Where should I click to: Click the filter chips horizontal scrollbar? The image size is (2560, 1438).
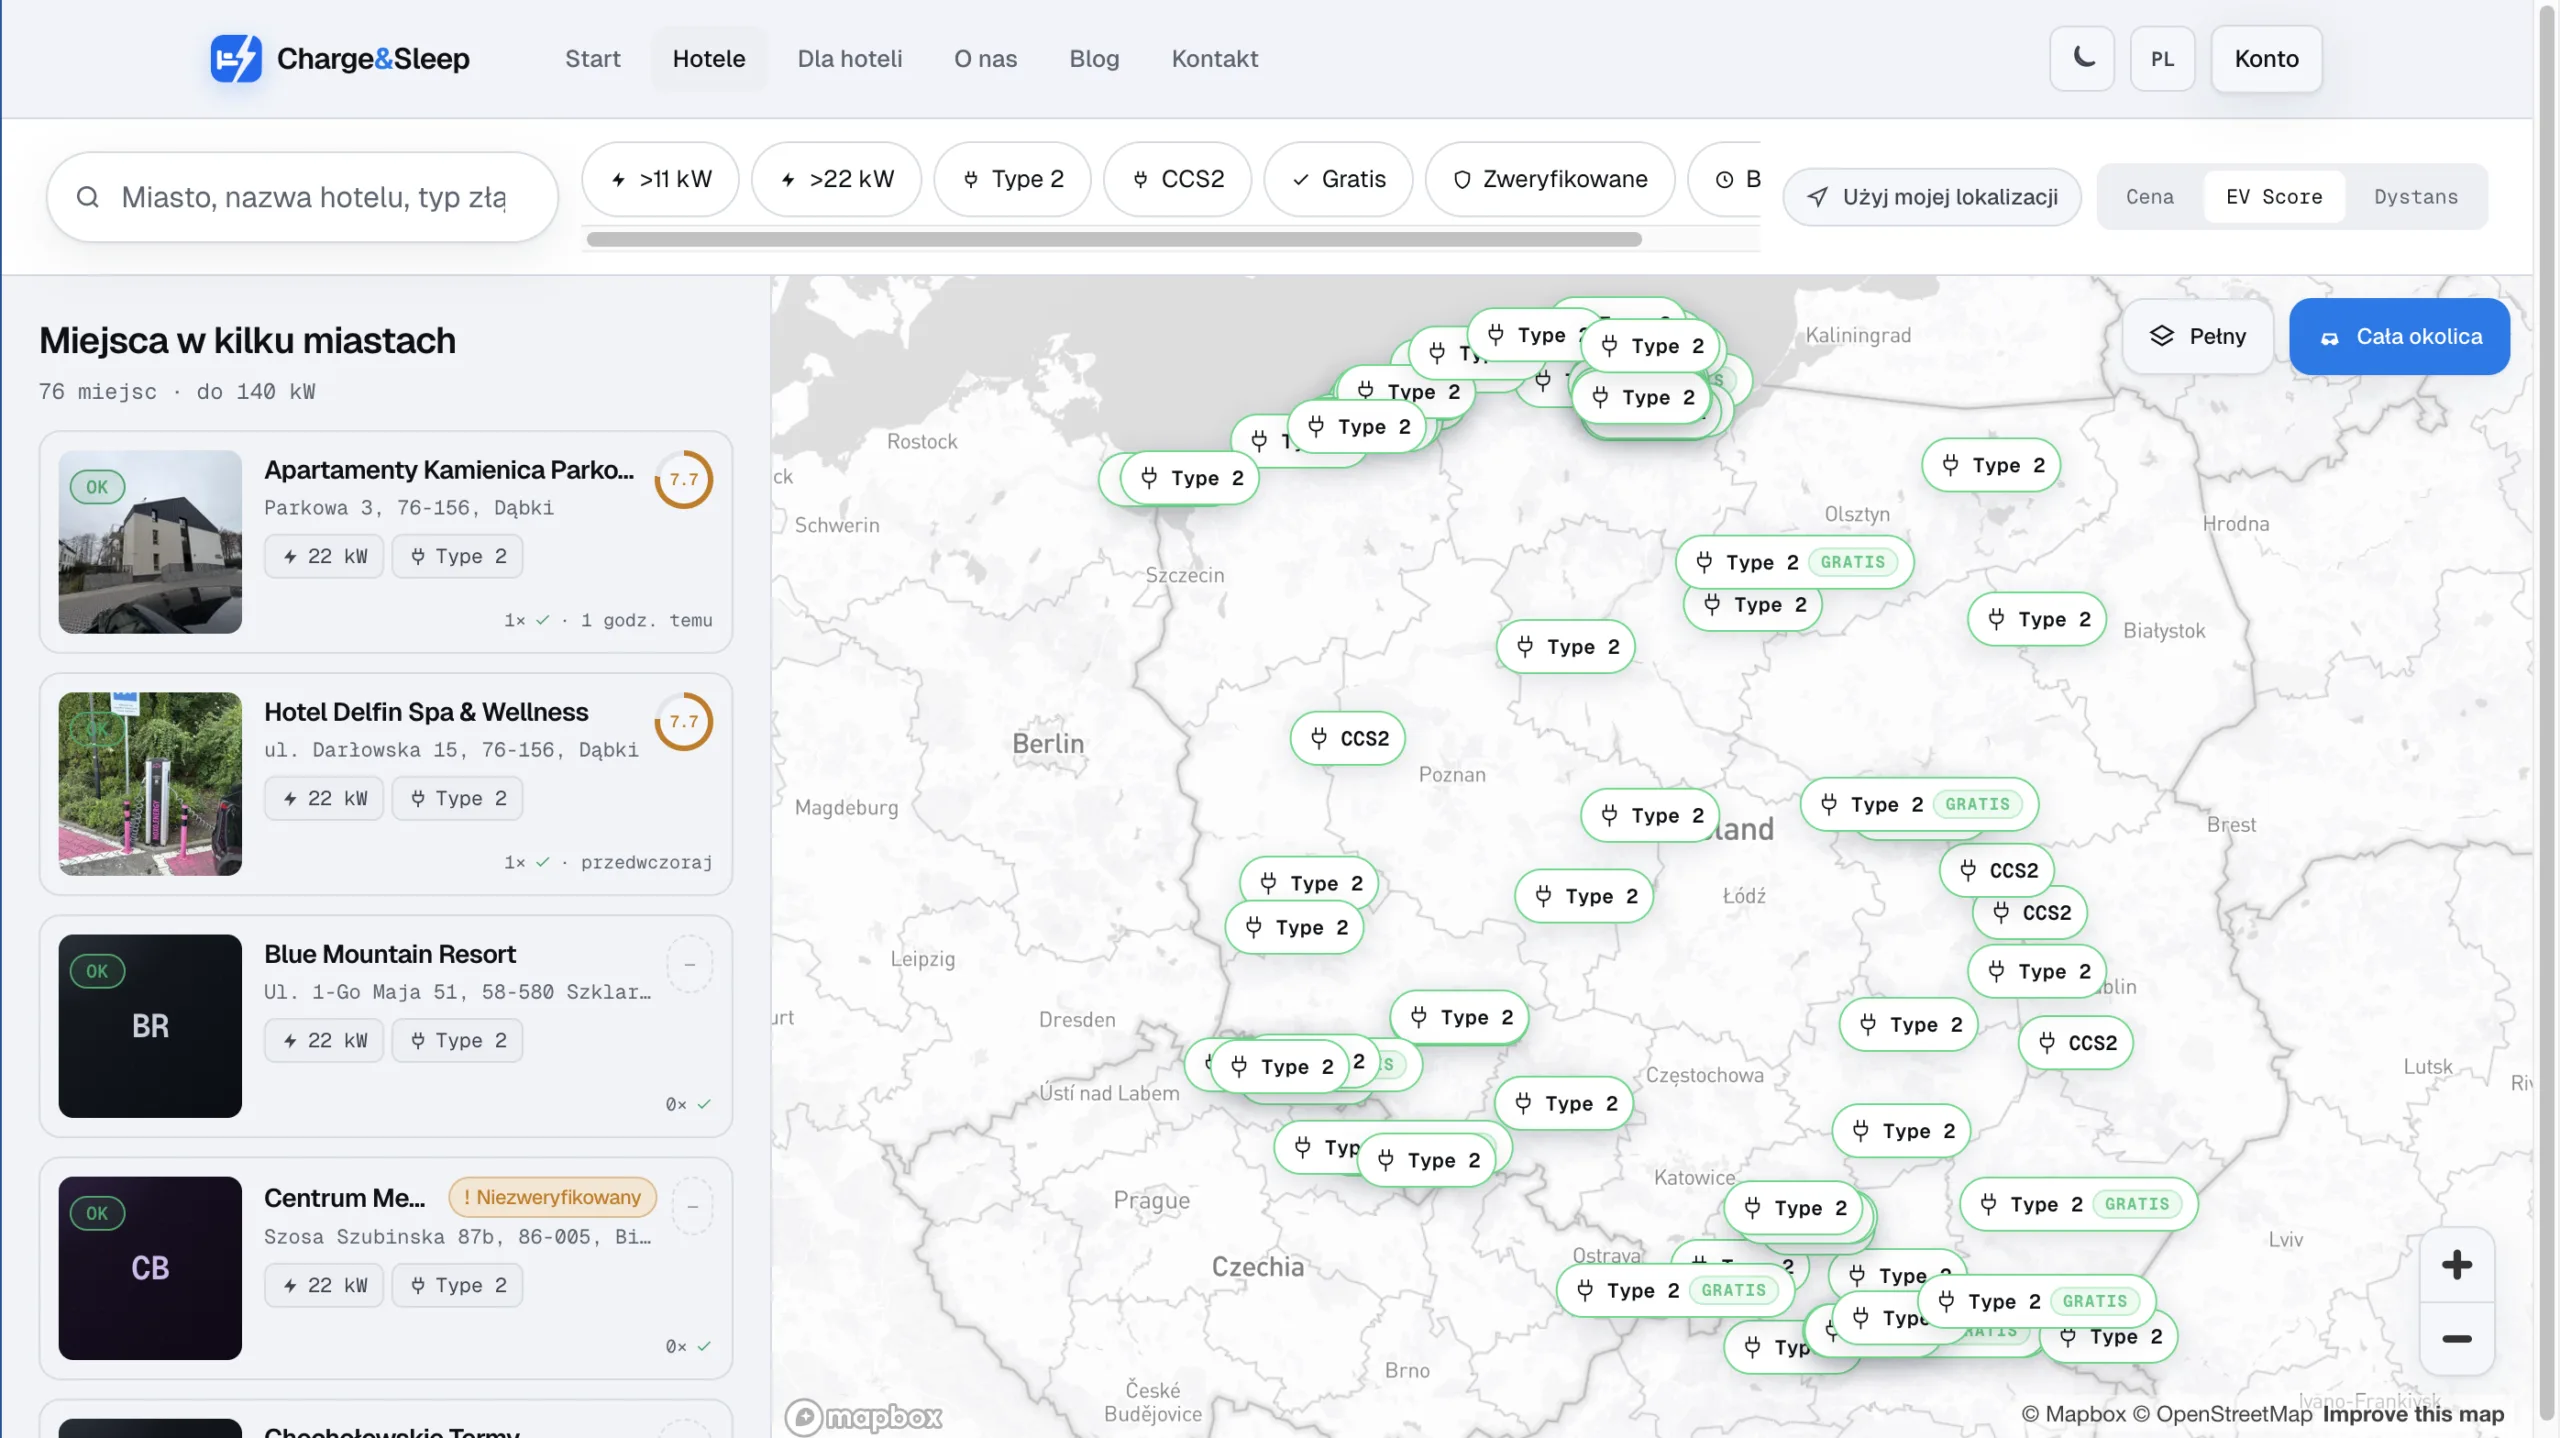(1114, 240)
